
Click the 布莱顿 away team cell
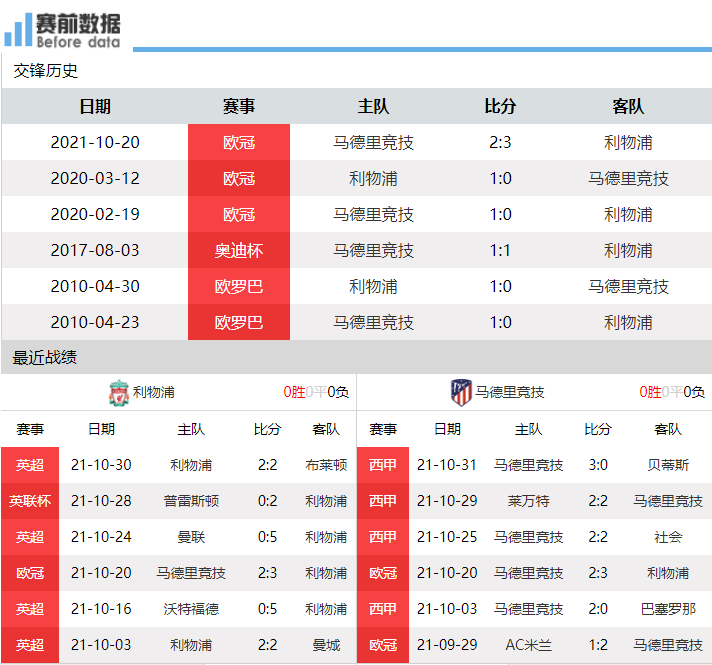point(326,465)
